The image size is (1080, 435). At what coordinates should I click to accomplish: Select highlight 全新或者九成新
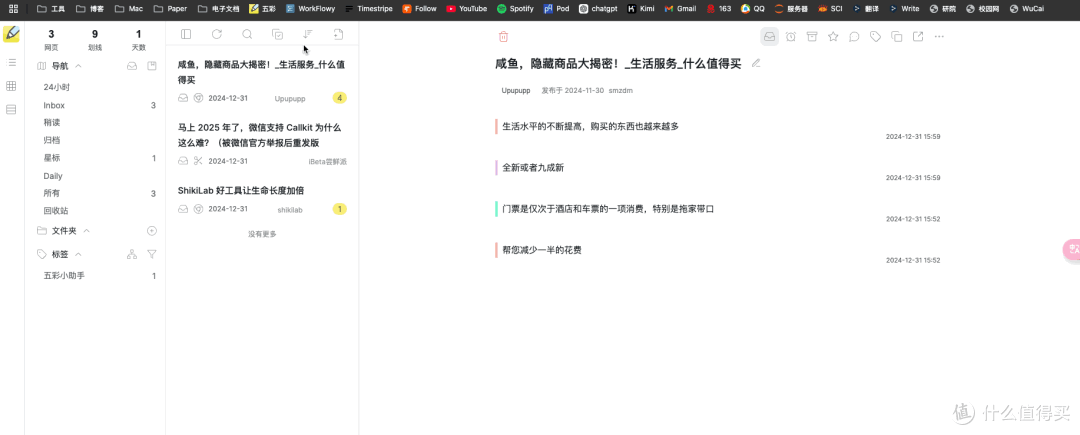coord(533,168)
